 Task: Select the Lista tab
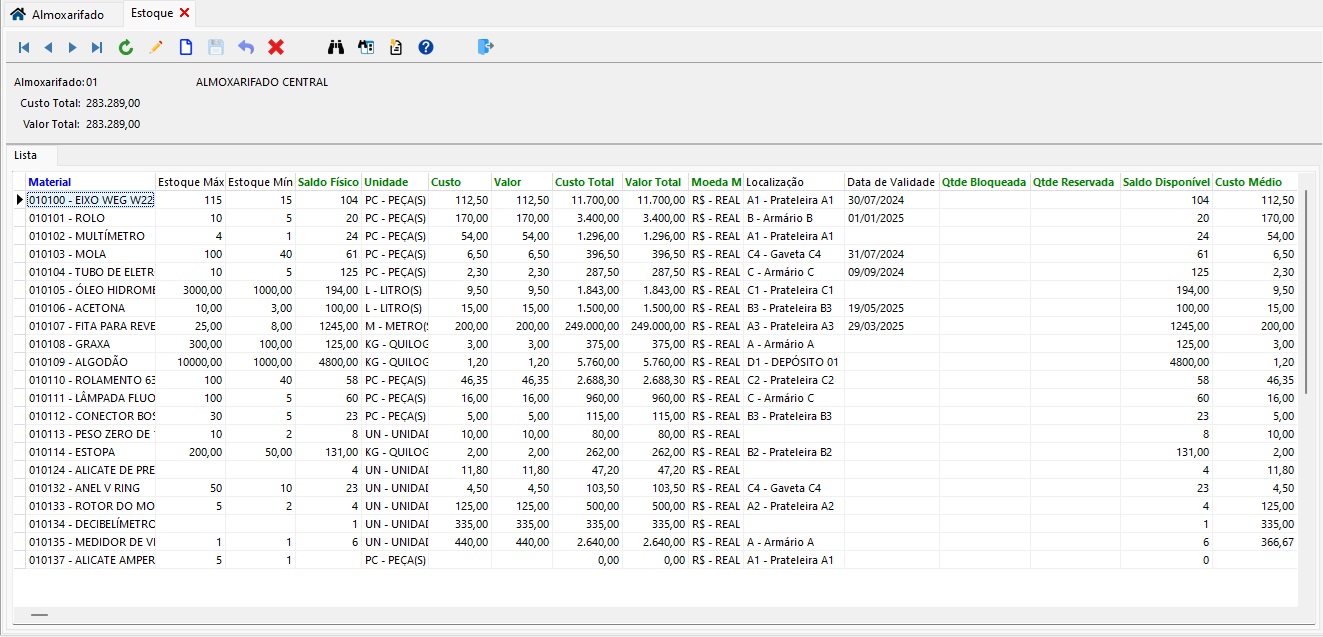(x=26, y=156)
